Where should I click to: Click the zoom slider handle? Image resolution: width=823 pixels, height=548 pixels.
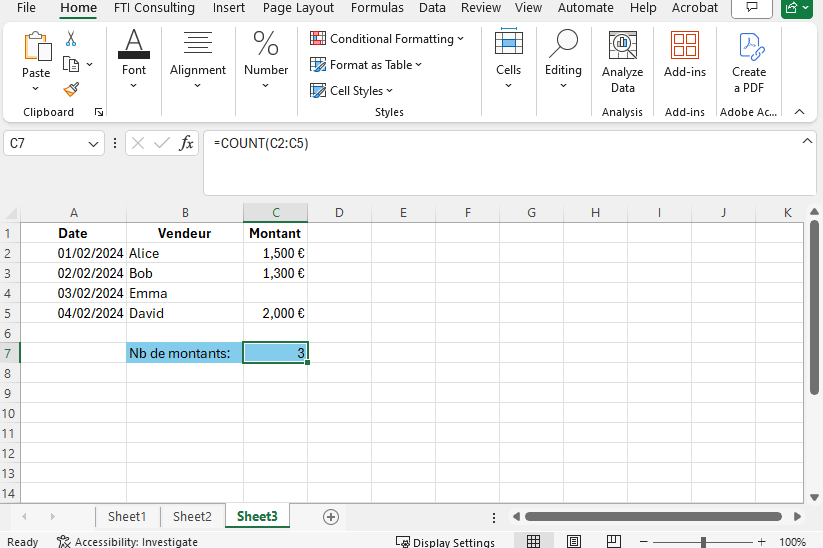pyautogui.click(x=703, y=542)
